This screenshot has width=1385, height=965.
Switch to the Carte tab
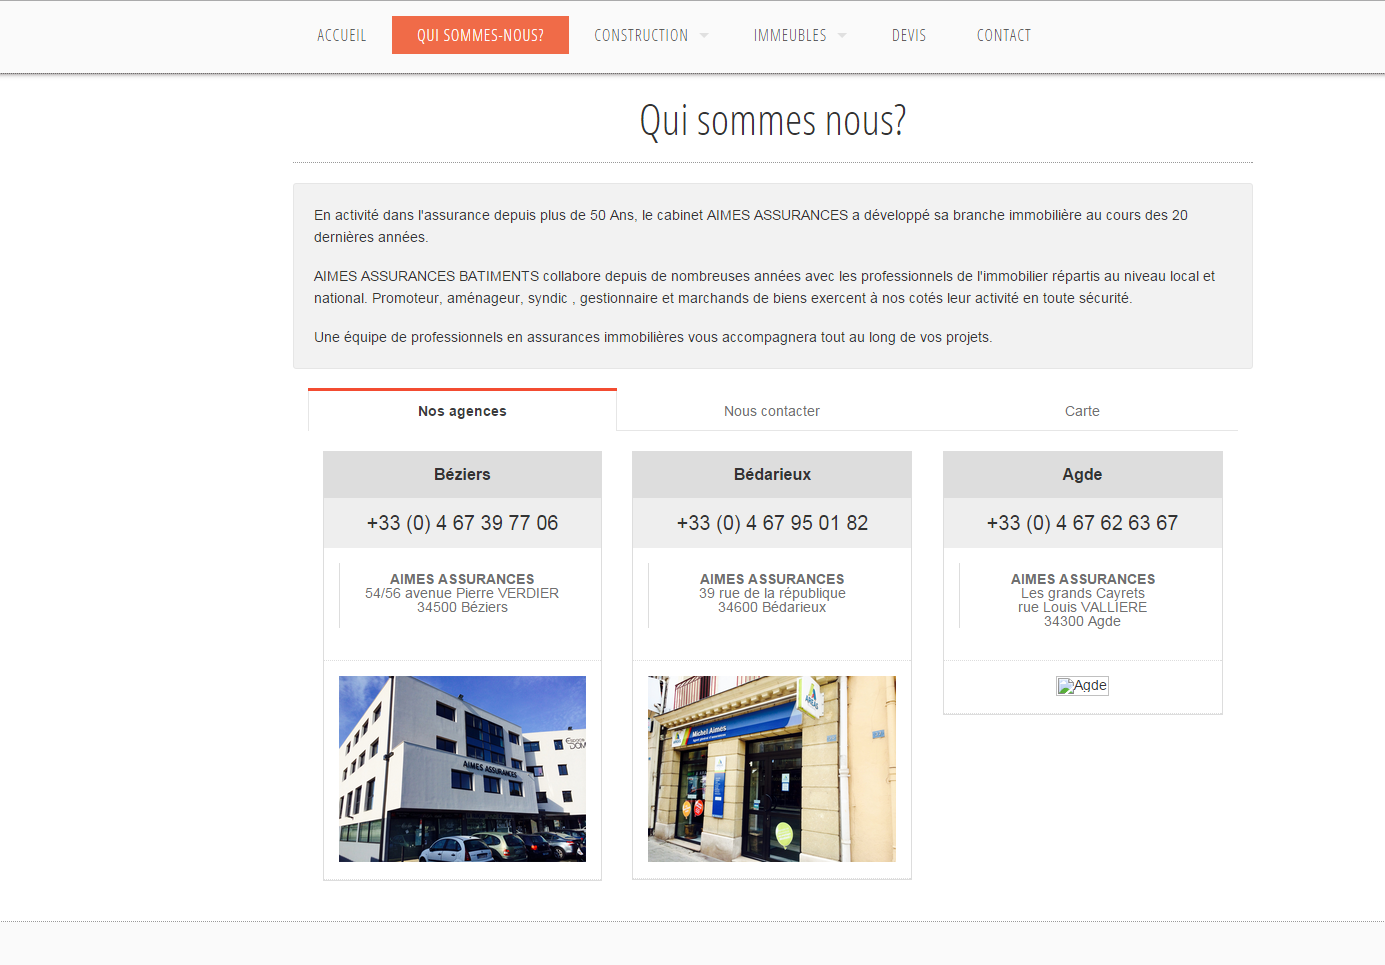tap(1082, 411)
